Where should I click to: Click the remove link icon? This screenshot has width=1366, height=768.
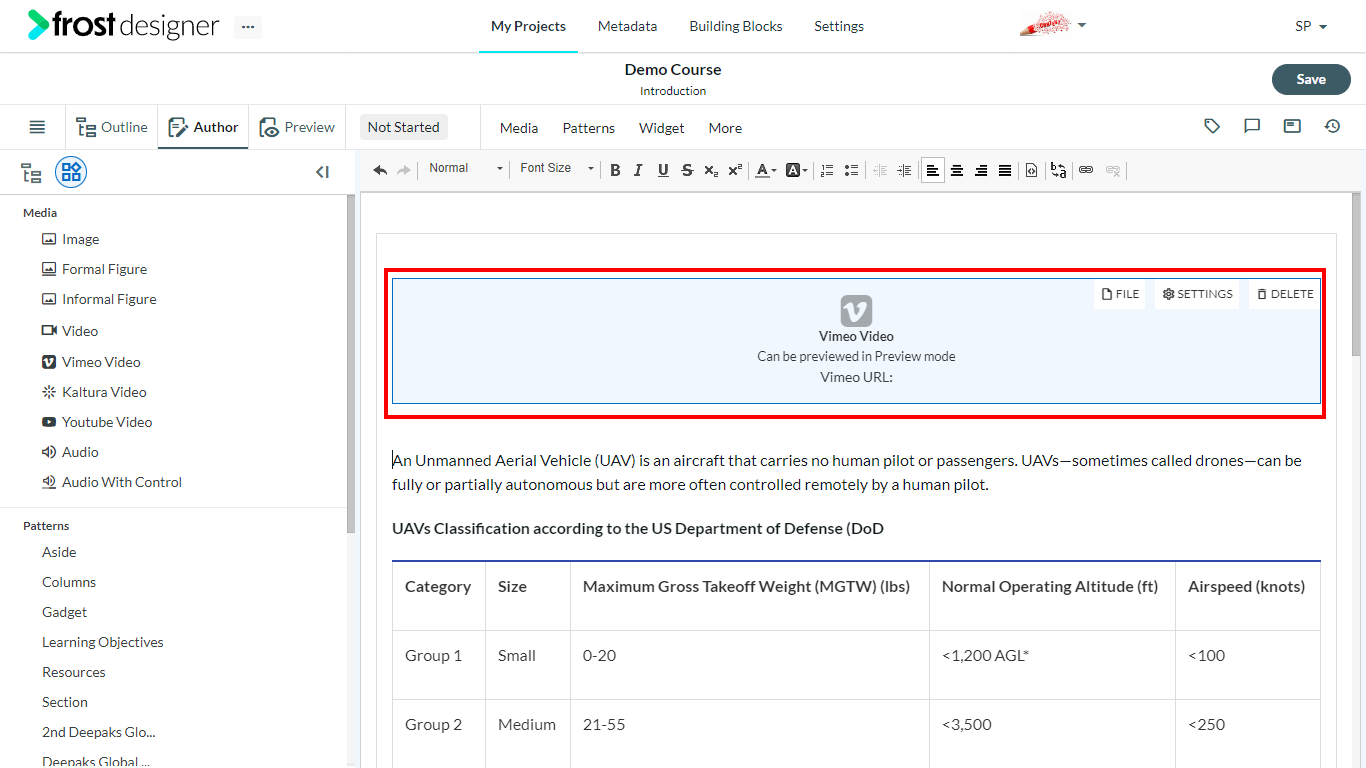click(x=1113, y=170)
